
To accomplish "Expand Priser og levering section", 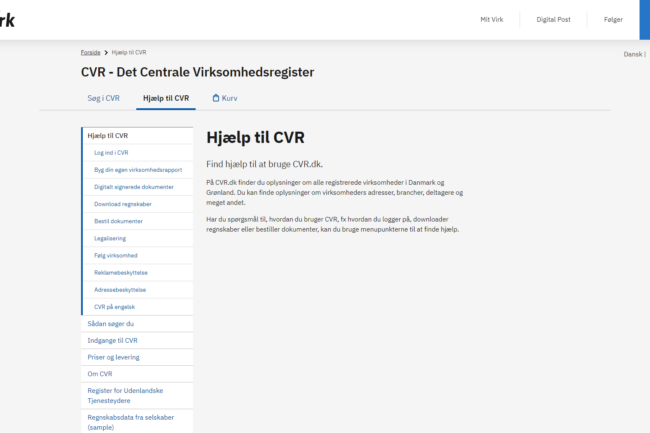I will click(x=113, y=357).
